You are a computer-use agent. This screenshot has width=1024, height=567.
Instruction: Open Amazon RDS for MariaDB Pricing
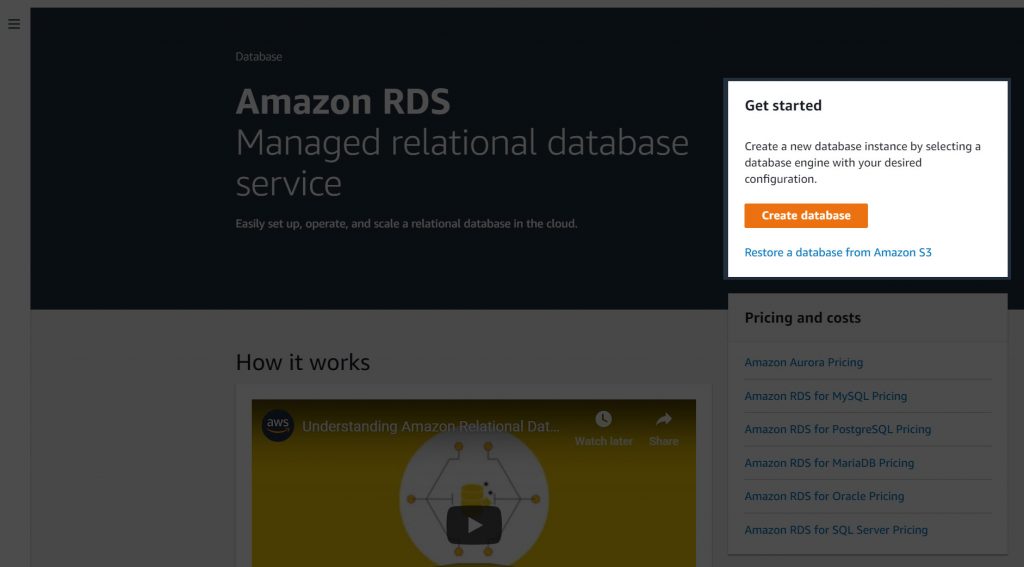pos(829,462)
